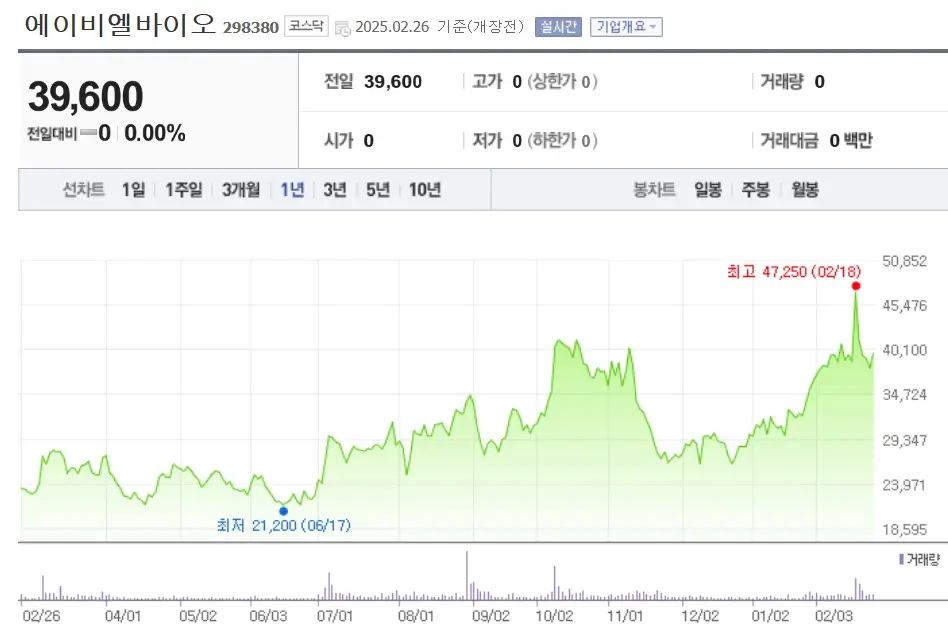Select the 3개월 chart period
Viewport: 948px width, 632px height.
tap(240, 188)
